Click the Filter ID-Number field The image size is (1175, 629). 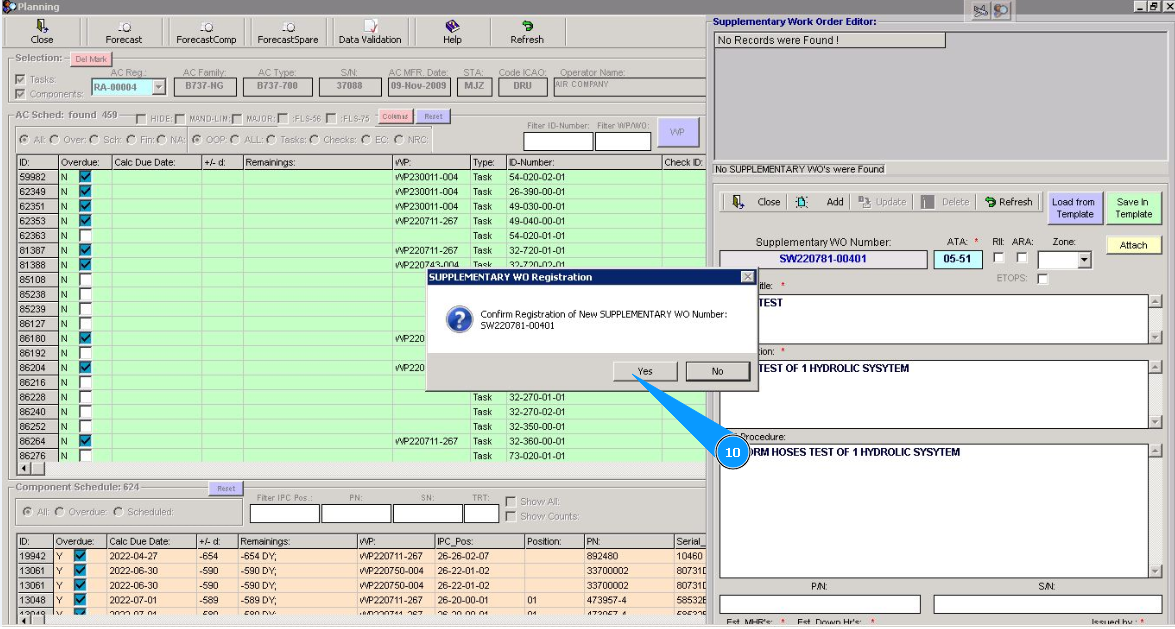tap(558, 141)
